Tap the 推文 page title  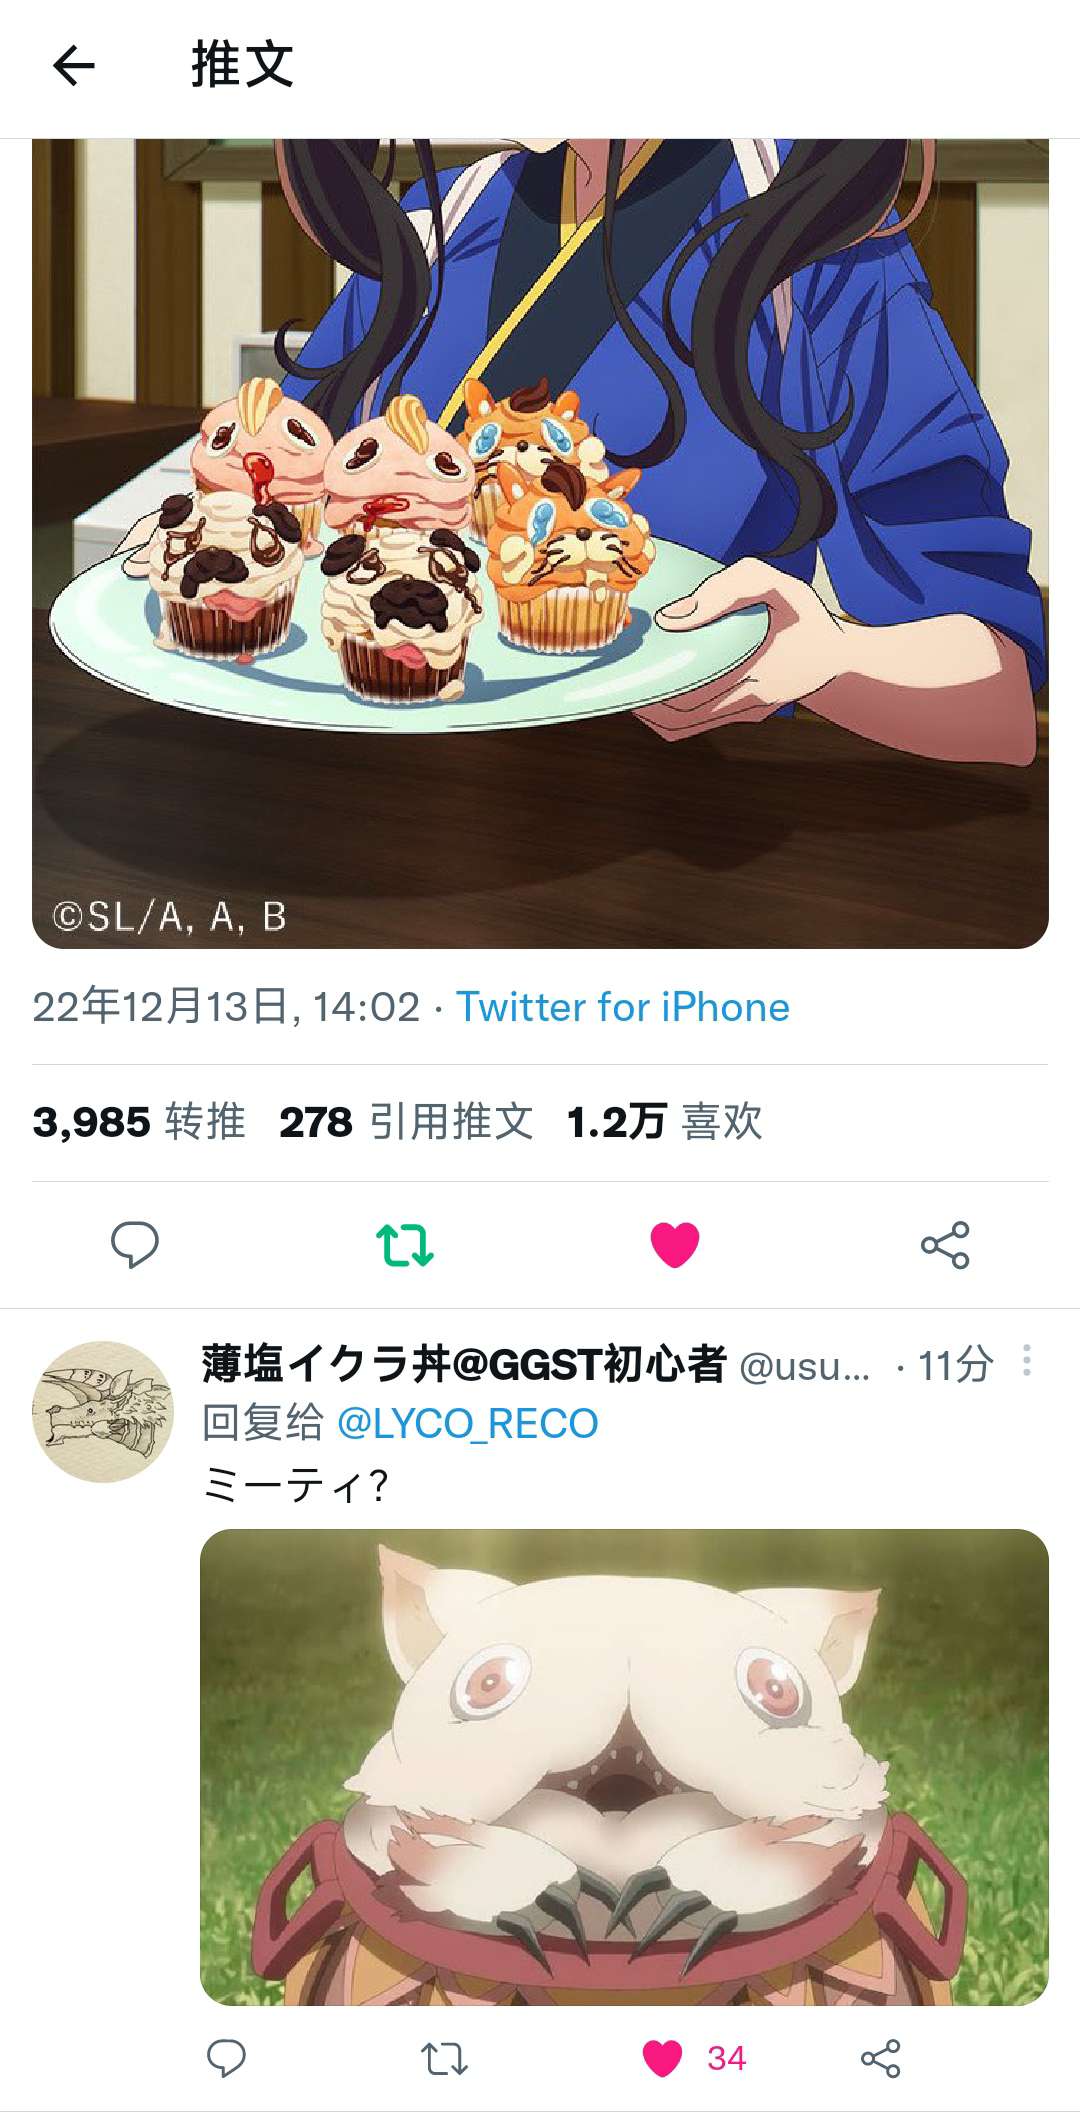pyautogui.click(x=242, y=66)
